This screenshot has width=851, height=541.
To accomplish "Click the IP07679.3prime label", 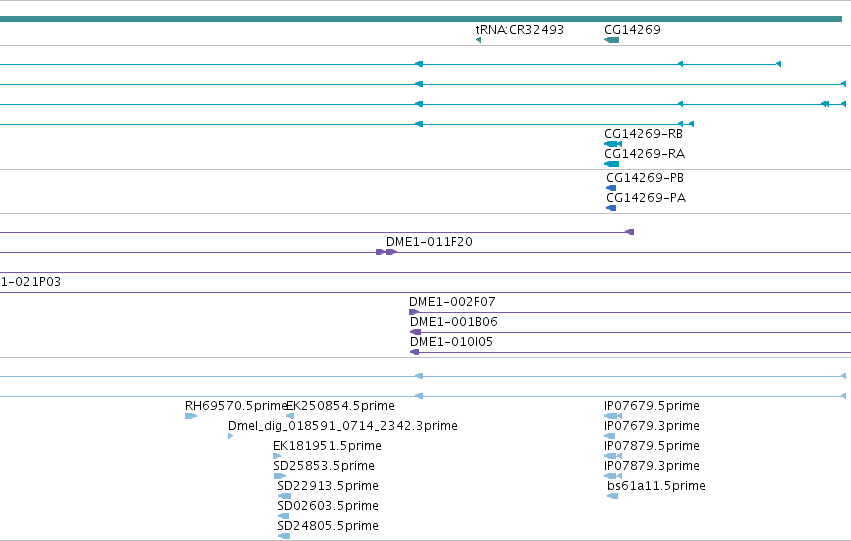I will click(x=652, y=426).
